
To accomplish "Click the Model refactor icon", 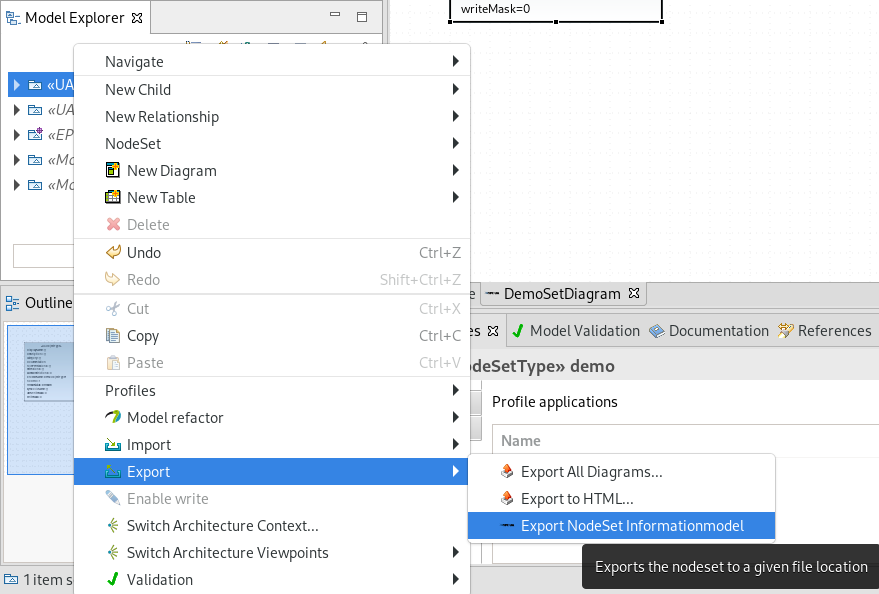I will click(x=113, y=418).
